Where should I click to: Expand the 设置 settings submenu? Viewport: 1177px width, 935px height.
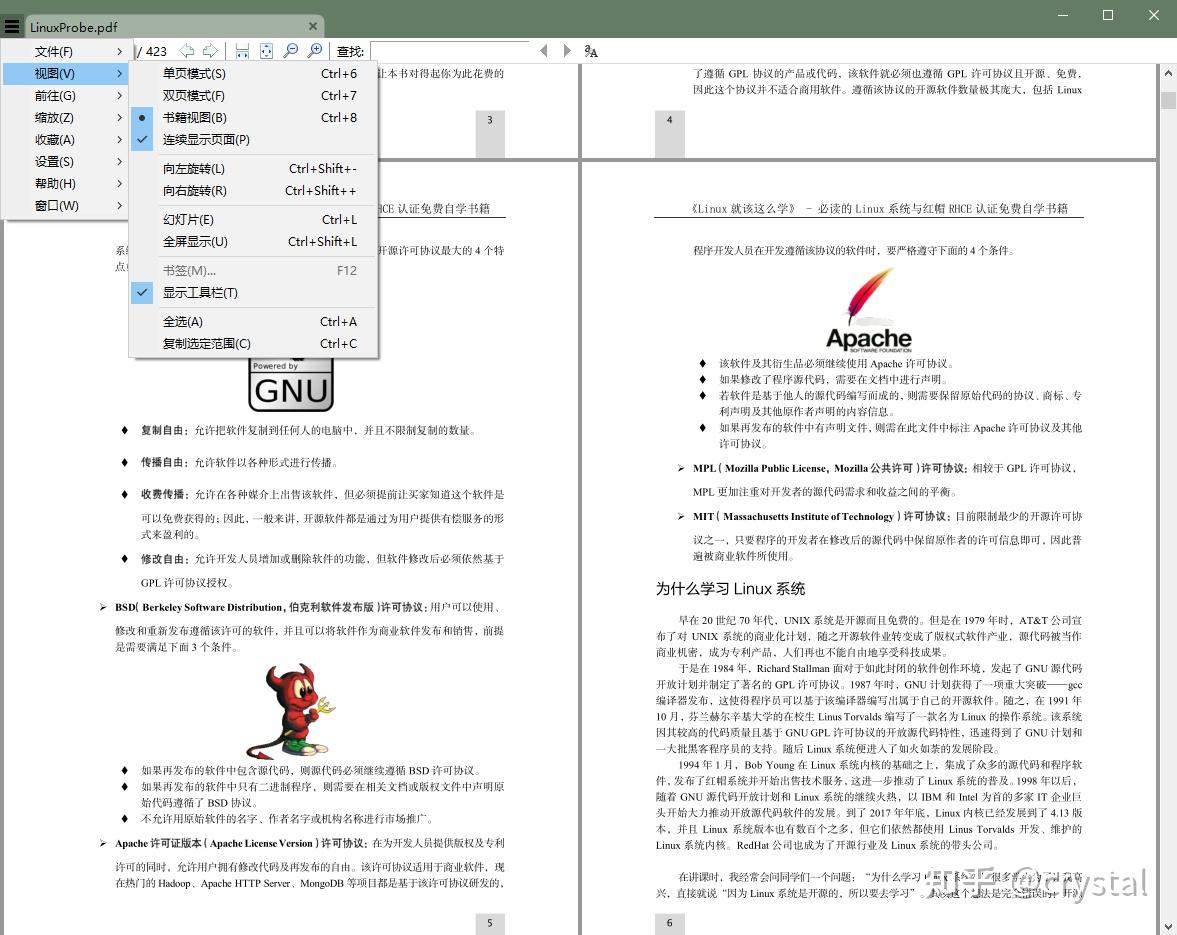click(52, 161)
